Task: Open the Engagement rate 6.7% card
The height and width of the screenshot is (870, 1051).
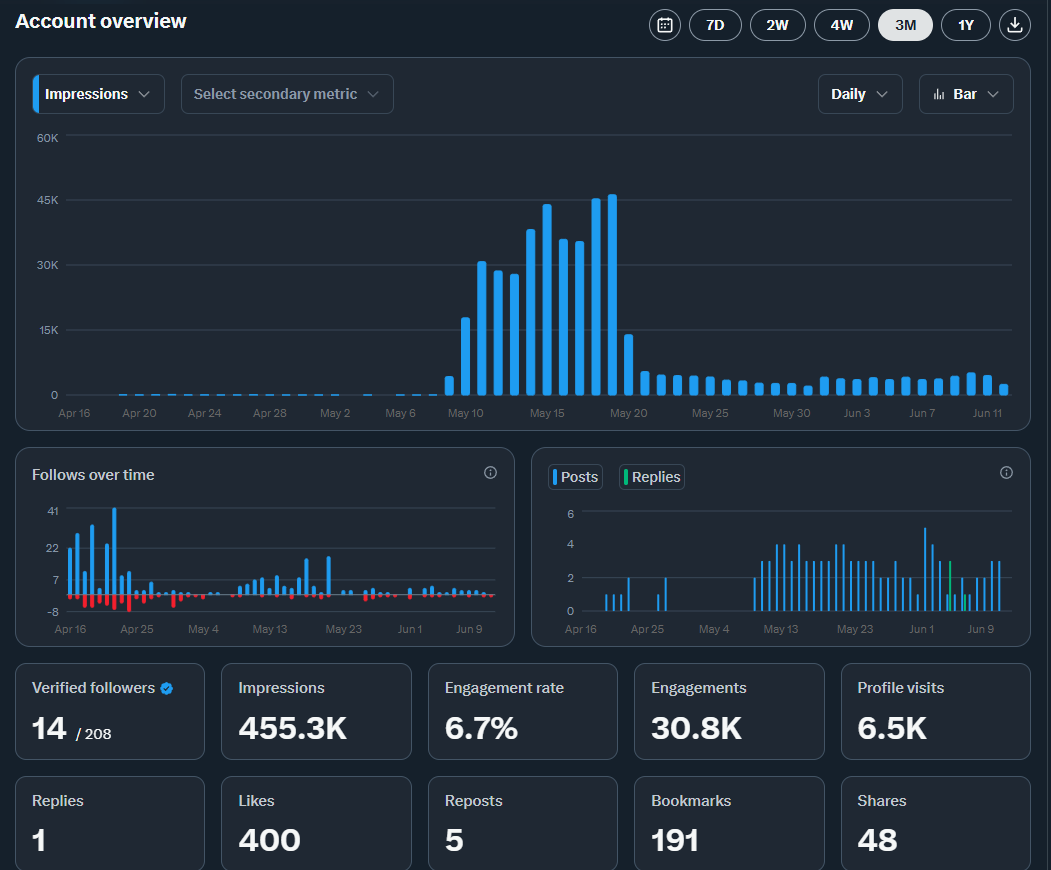Action: (x=523, y=711)
